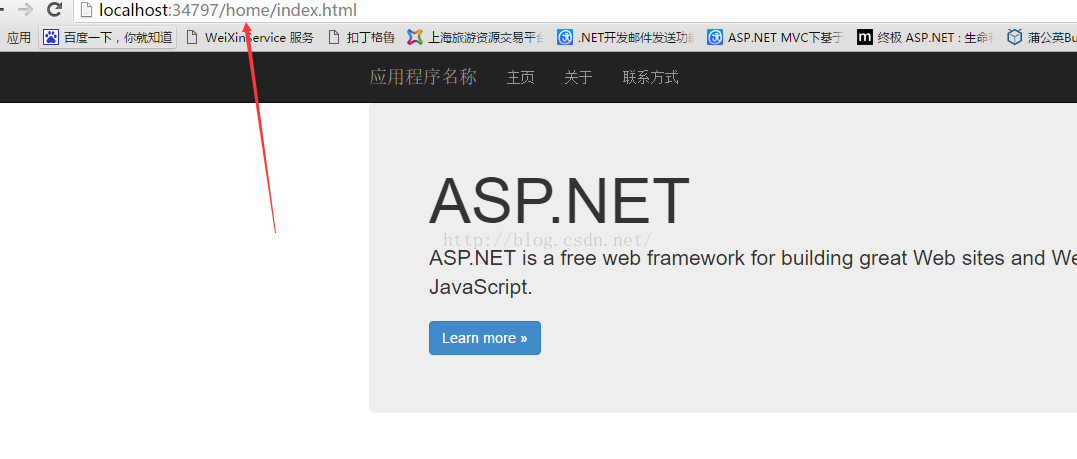The height and width of the screenshot is (459, 1077).
Task: Click the 蒲公英 cube icon
Action: pos(1014,37)
